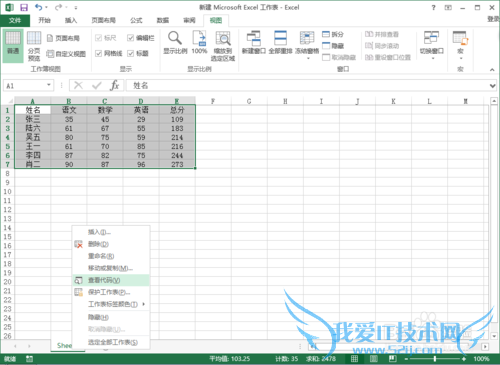
Task: Click the cancel X in formula bar
Action: point(78,85)
